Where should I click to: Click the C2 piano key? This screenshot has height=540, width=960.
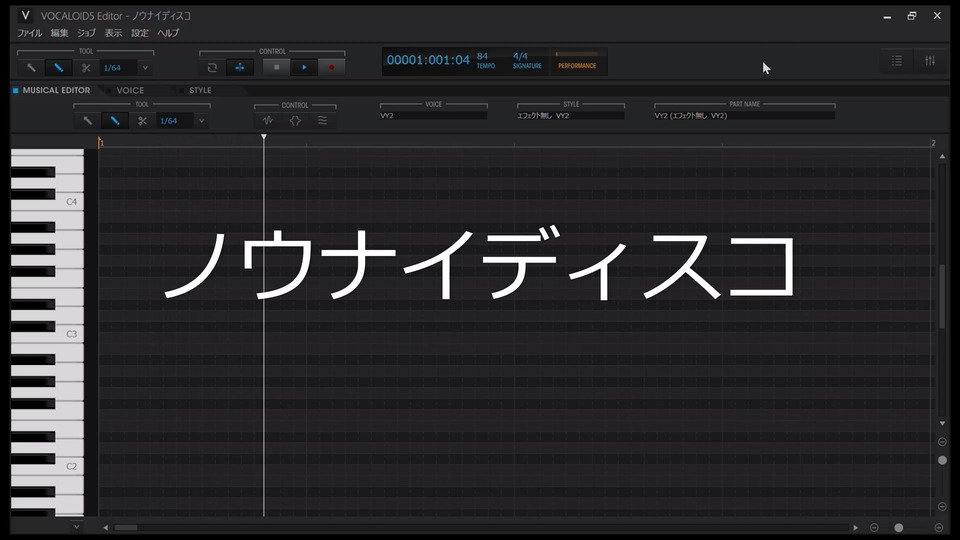[x=68, y=467]
